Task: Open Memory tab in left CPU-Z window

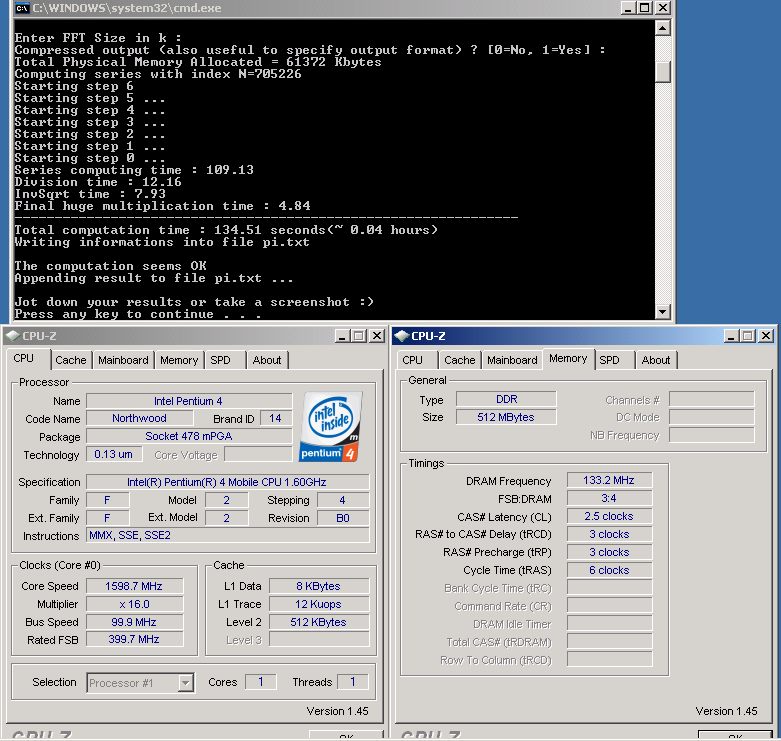Action: click(179, 360)
